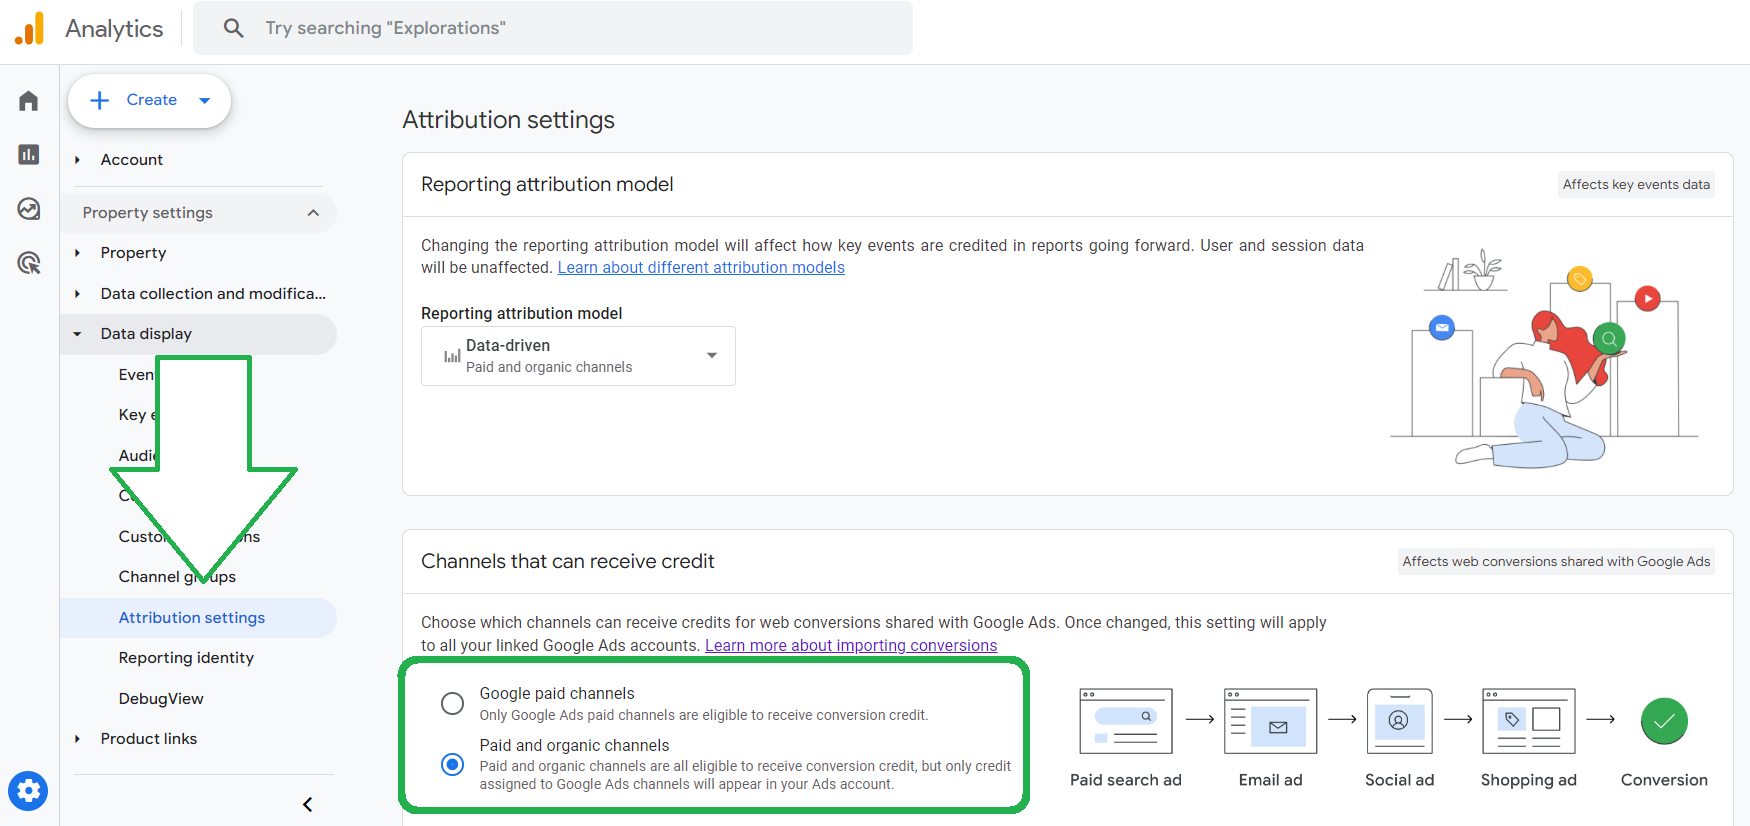
Task: Click the Social ad label
Action: (x=1399, y=780)
